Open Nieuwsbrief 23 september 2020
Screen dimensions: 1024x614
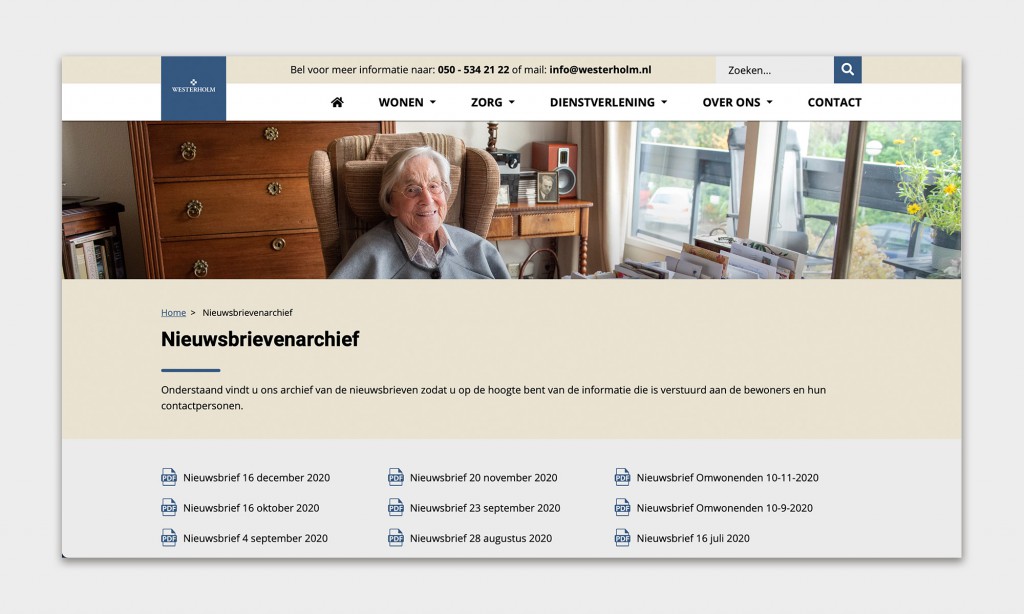point(485,508)
